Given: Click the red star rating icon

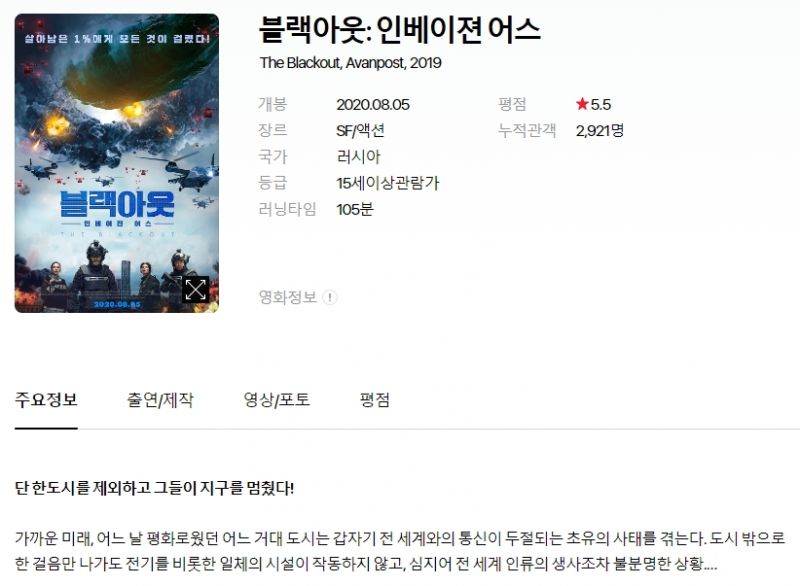Looking at the screenshot, I should pos(582,104).
